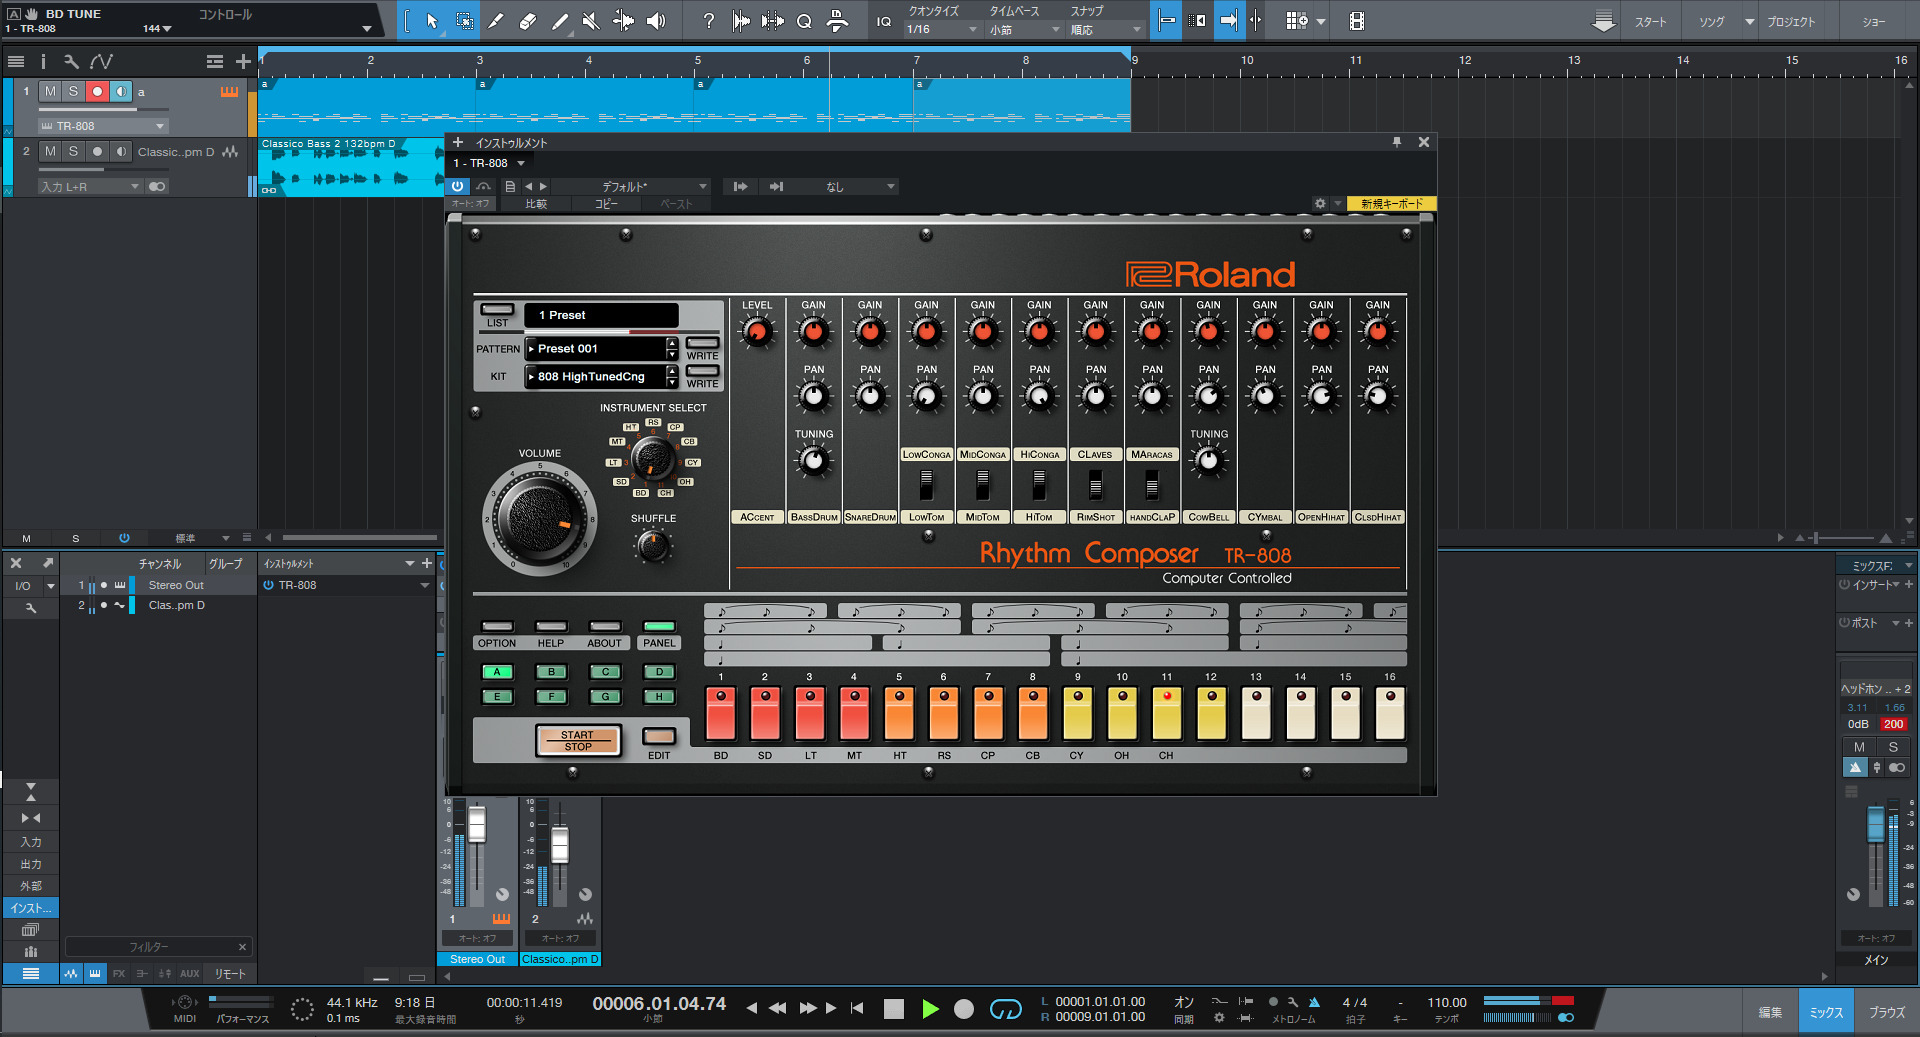Select the Maracas switch label
Screen dimensions: 1920x1037
point(1152,455)
